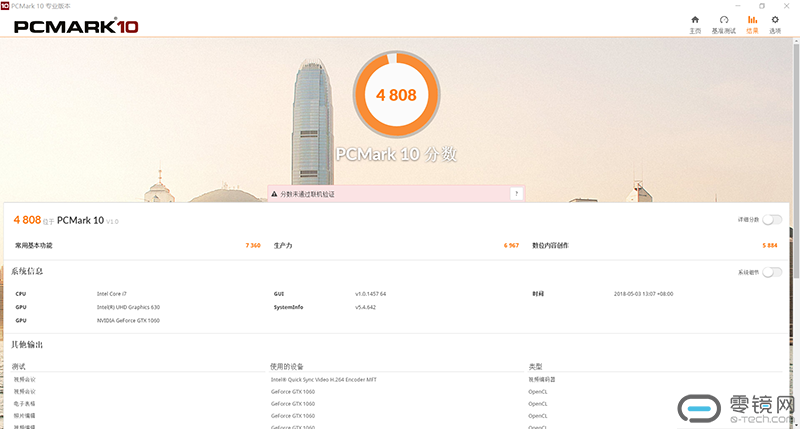Select the 5 884 content creation score
The width and height of the screenshot is (800, 429).
tap(770, 245)
